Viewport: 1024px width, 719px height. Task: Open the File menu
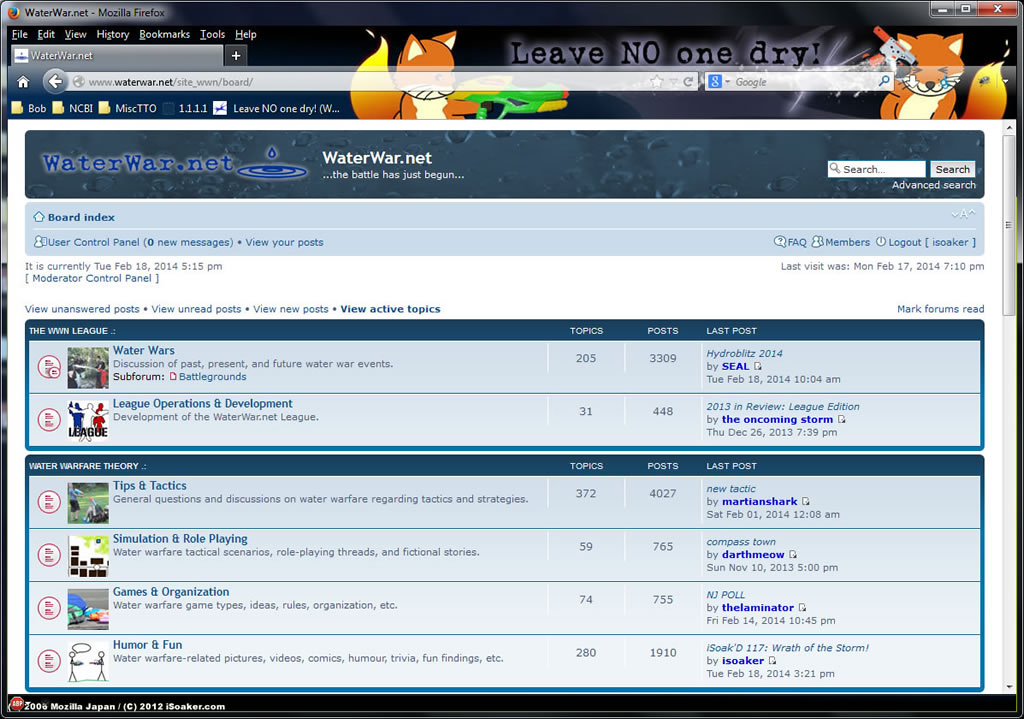(x=20, y=34)
